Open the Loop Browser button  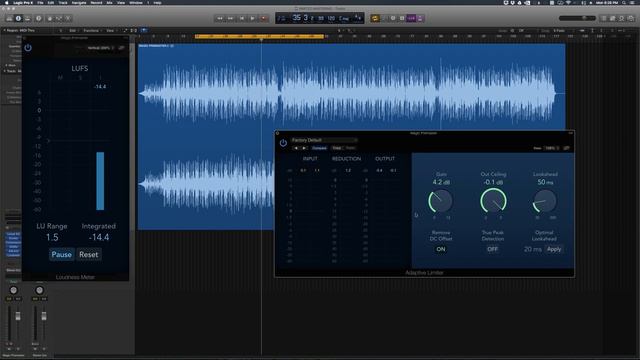coord(622,18)
